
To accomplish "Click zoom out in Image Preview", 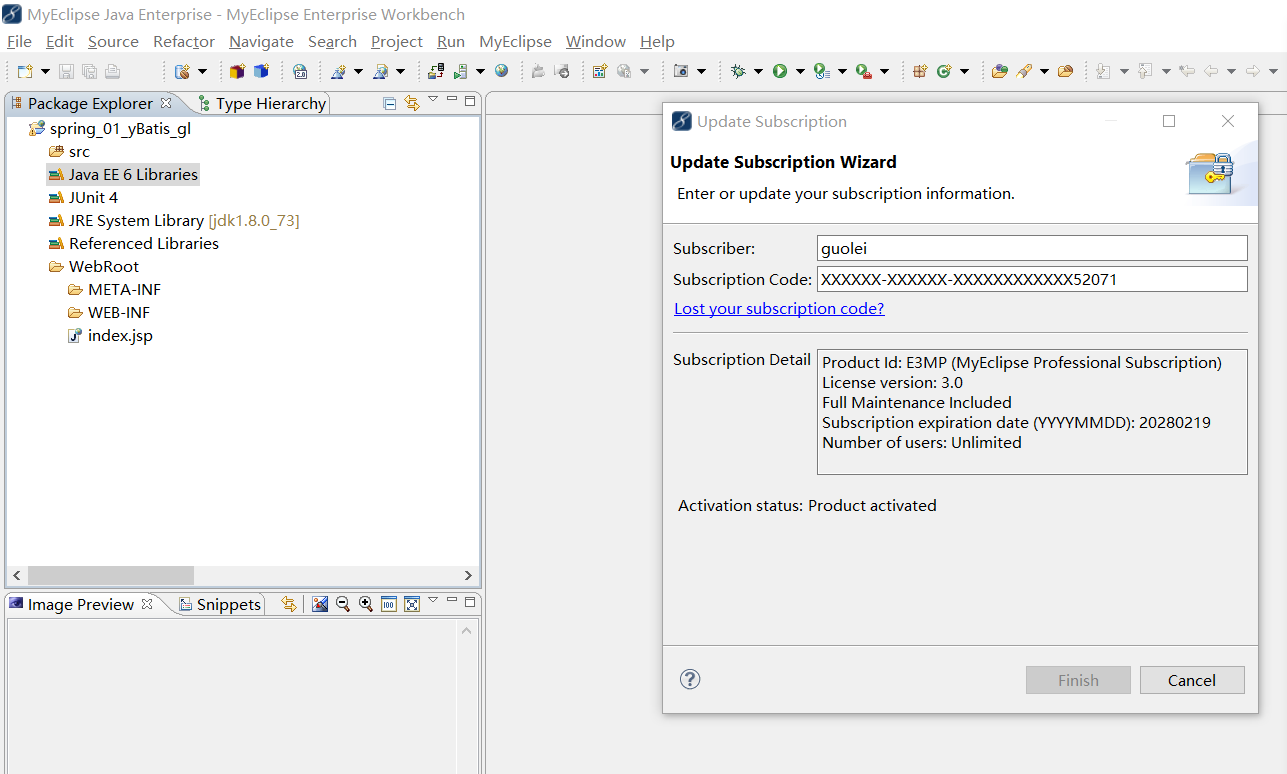I will 343,604.
